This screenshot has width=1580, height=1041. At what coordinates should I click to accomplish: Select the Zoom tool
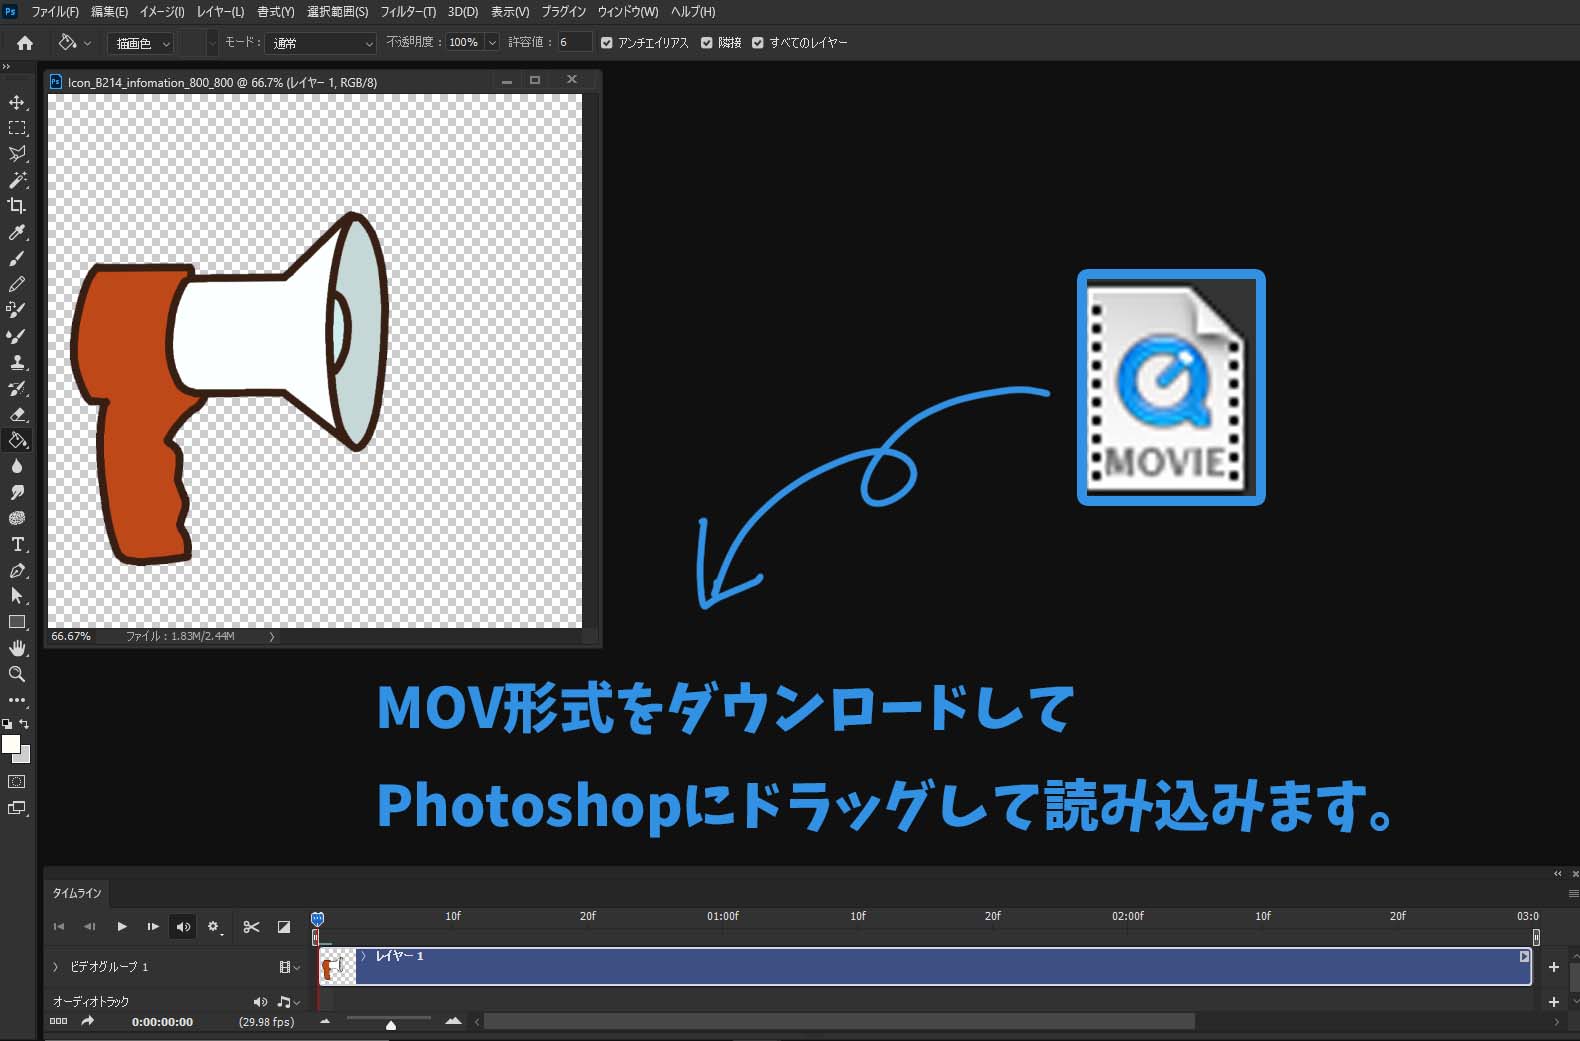pos(17,674)
